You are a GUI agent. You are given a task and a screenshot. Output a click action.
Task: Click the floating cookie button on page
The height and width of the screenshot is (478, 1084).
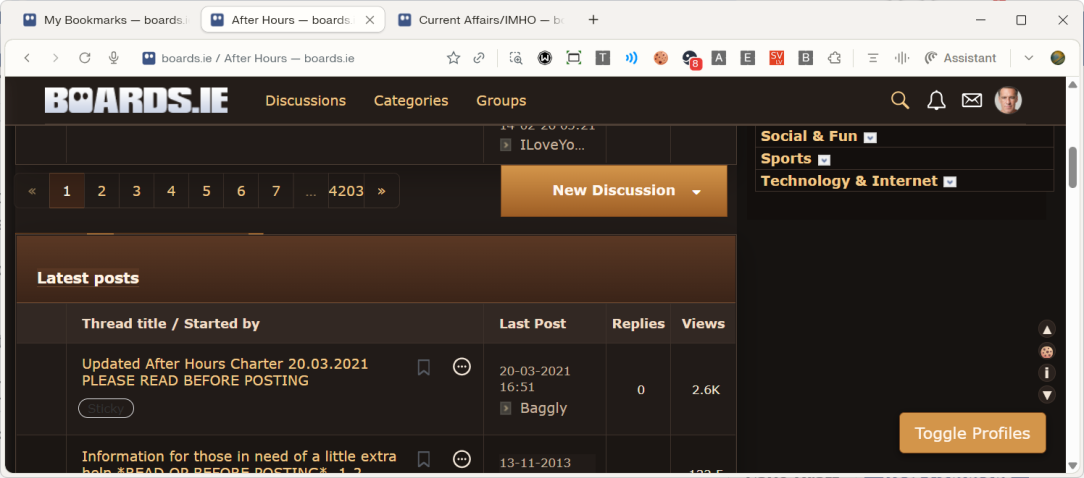pos(1047,351)
